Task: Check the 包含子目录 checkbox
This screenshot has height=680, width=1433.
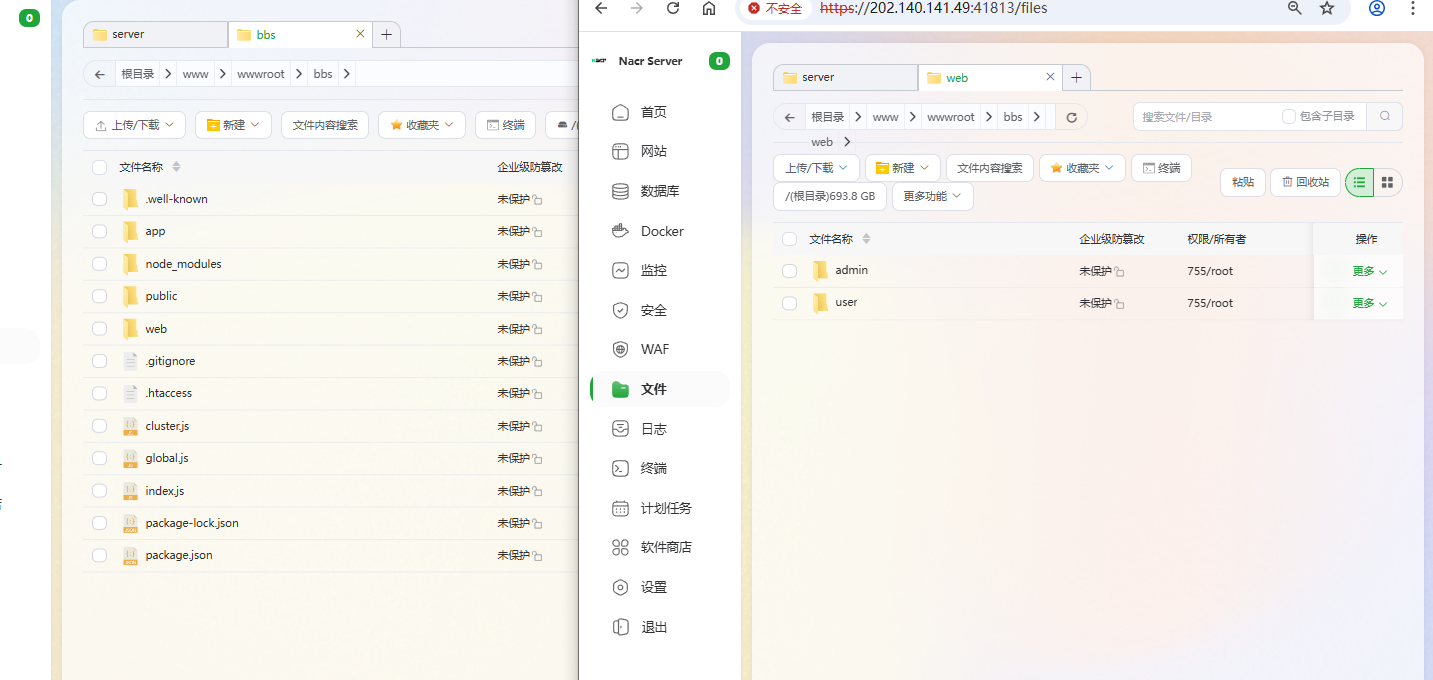Action: click(1289, 117)
